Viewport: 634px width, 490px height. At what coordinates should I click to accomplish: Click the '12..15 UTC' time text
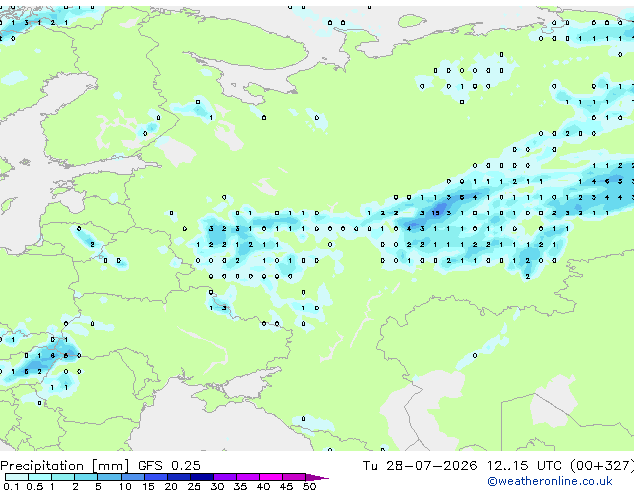click(524, 466)
